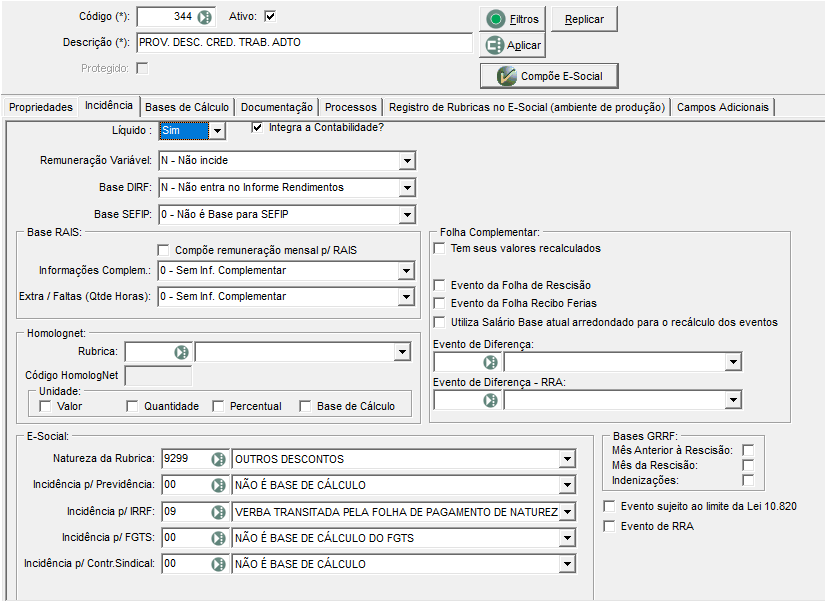Click the Aplicar button label
Screen dimensions: 825x601
pos(524,45)
